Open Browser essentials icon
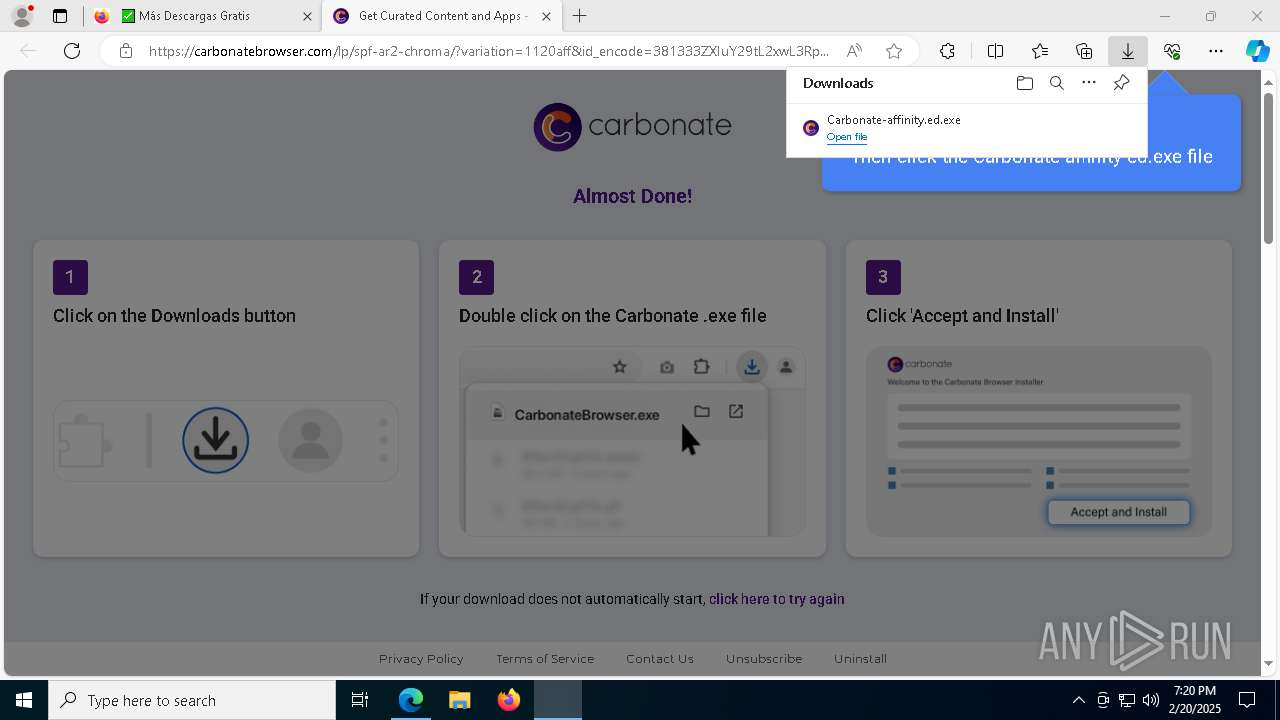1280x720 pixels. [x=1172, y=51]
